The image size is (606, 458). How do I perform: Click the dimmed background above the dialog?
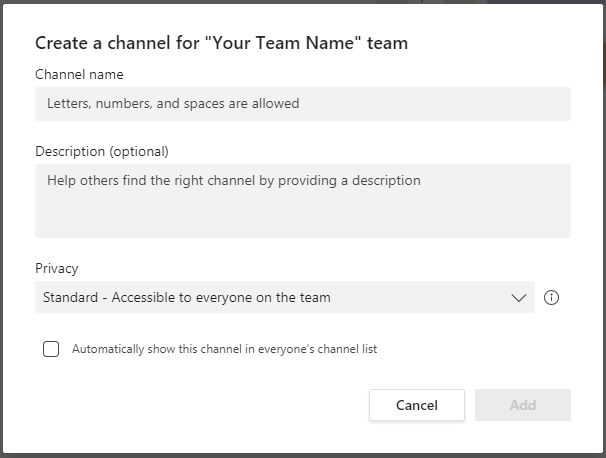pos(300,4)
